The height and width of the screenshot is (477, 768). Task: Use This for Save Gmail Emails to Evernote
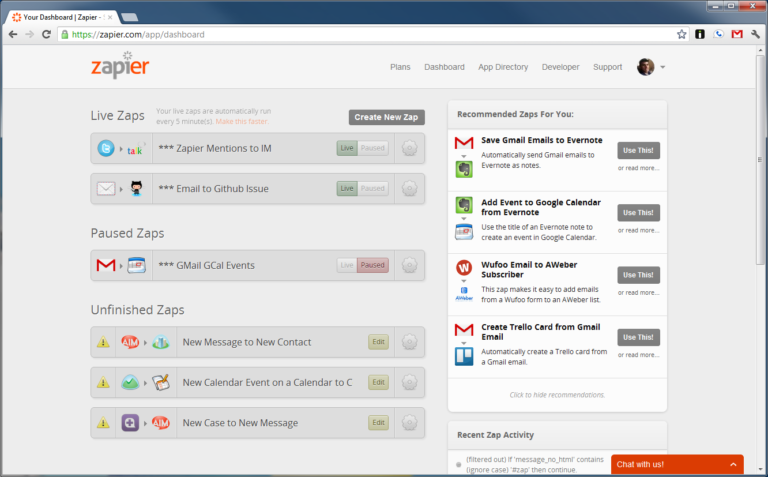(x=638, y=150)
